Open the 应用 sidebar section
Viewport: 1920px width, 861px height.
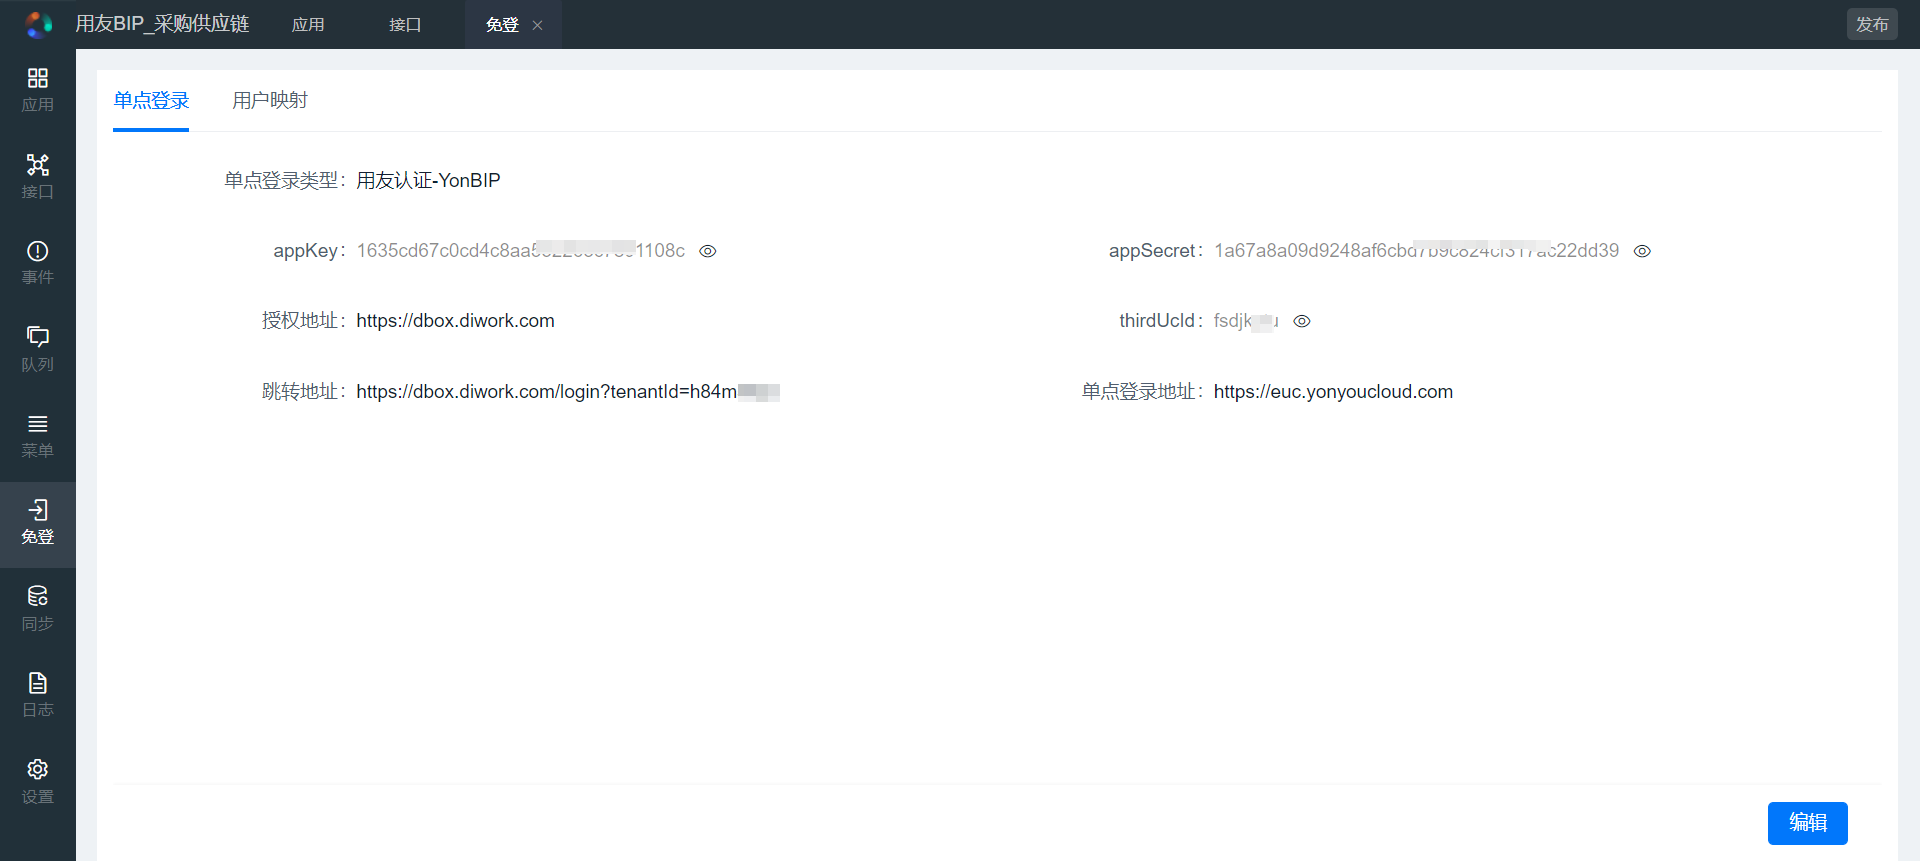38,90
